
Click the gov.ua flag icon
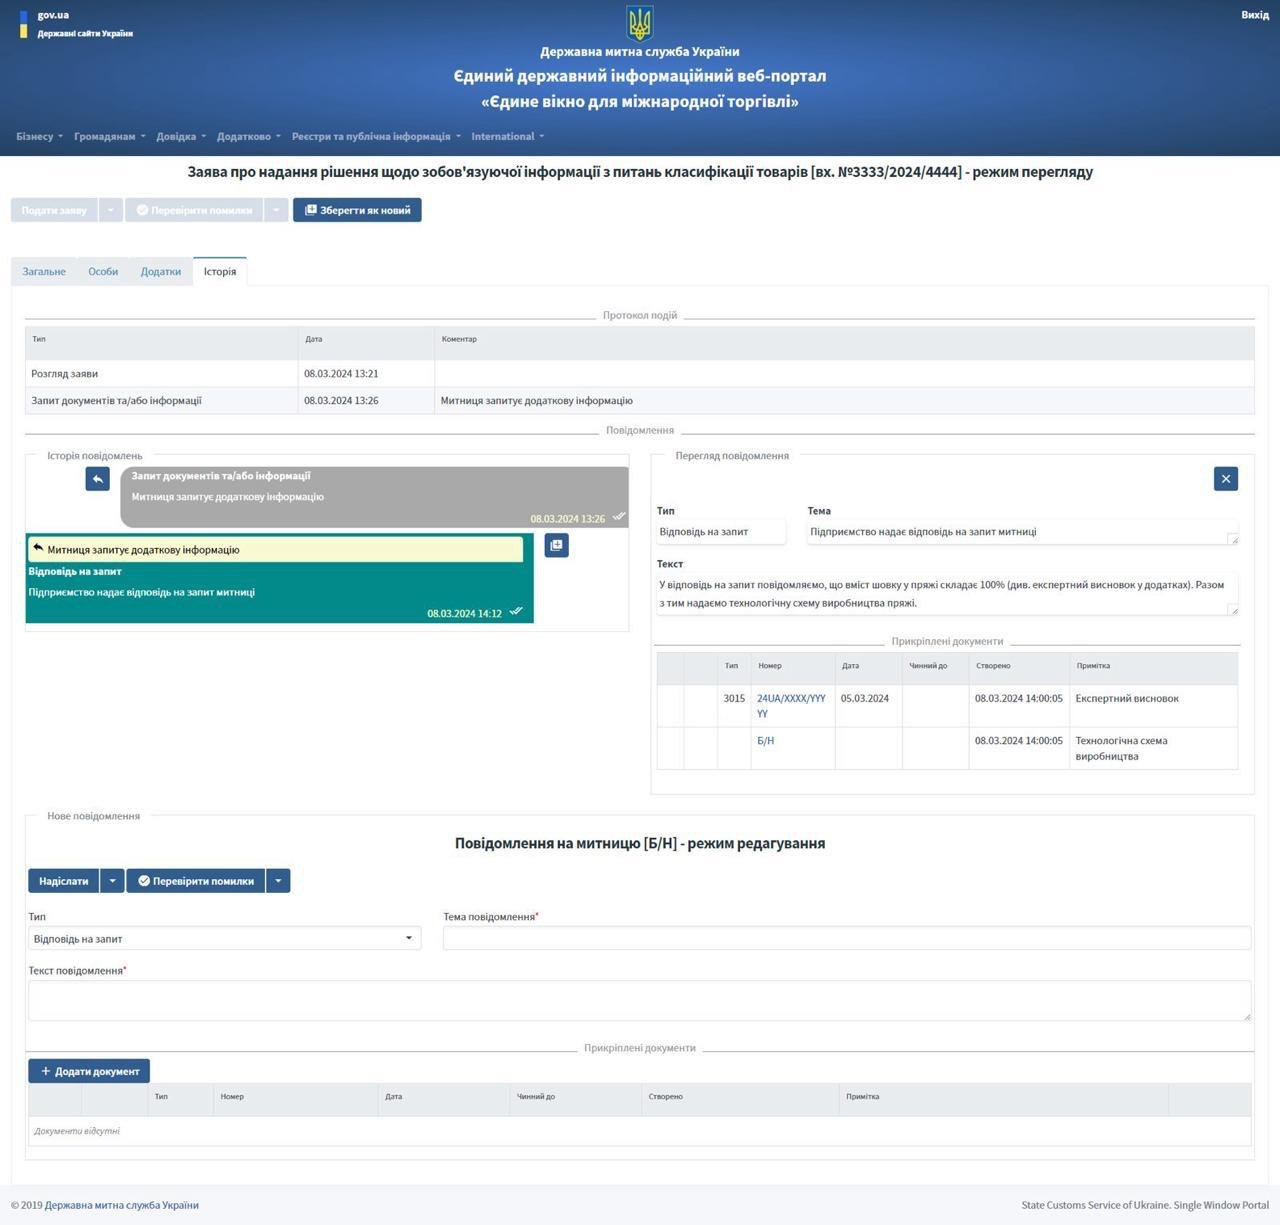click(x=24, y=24)
